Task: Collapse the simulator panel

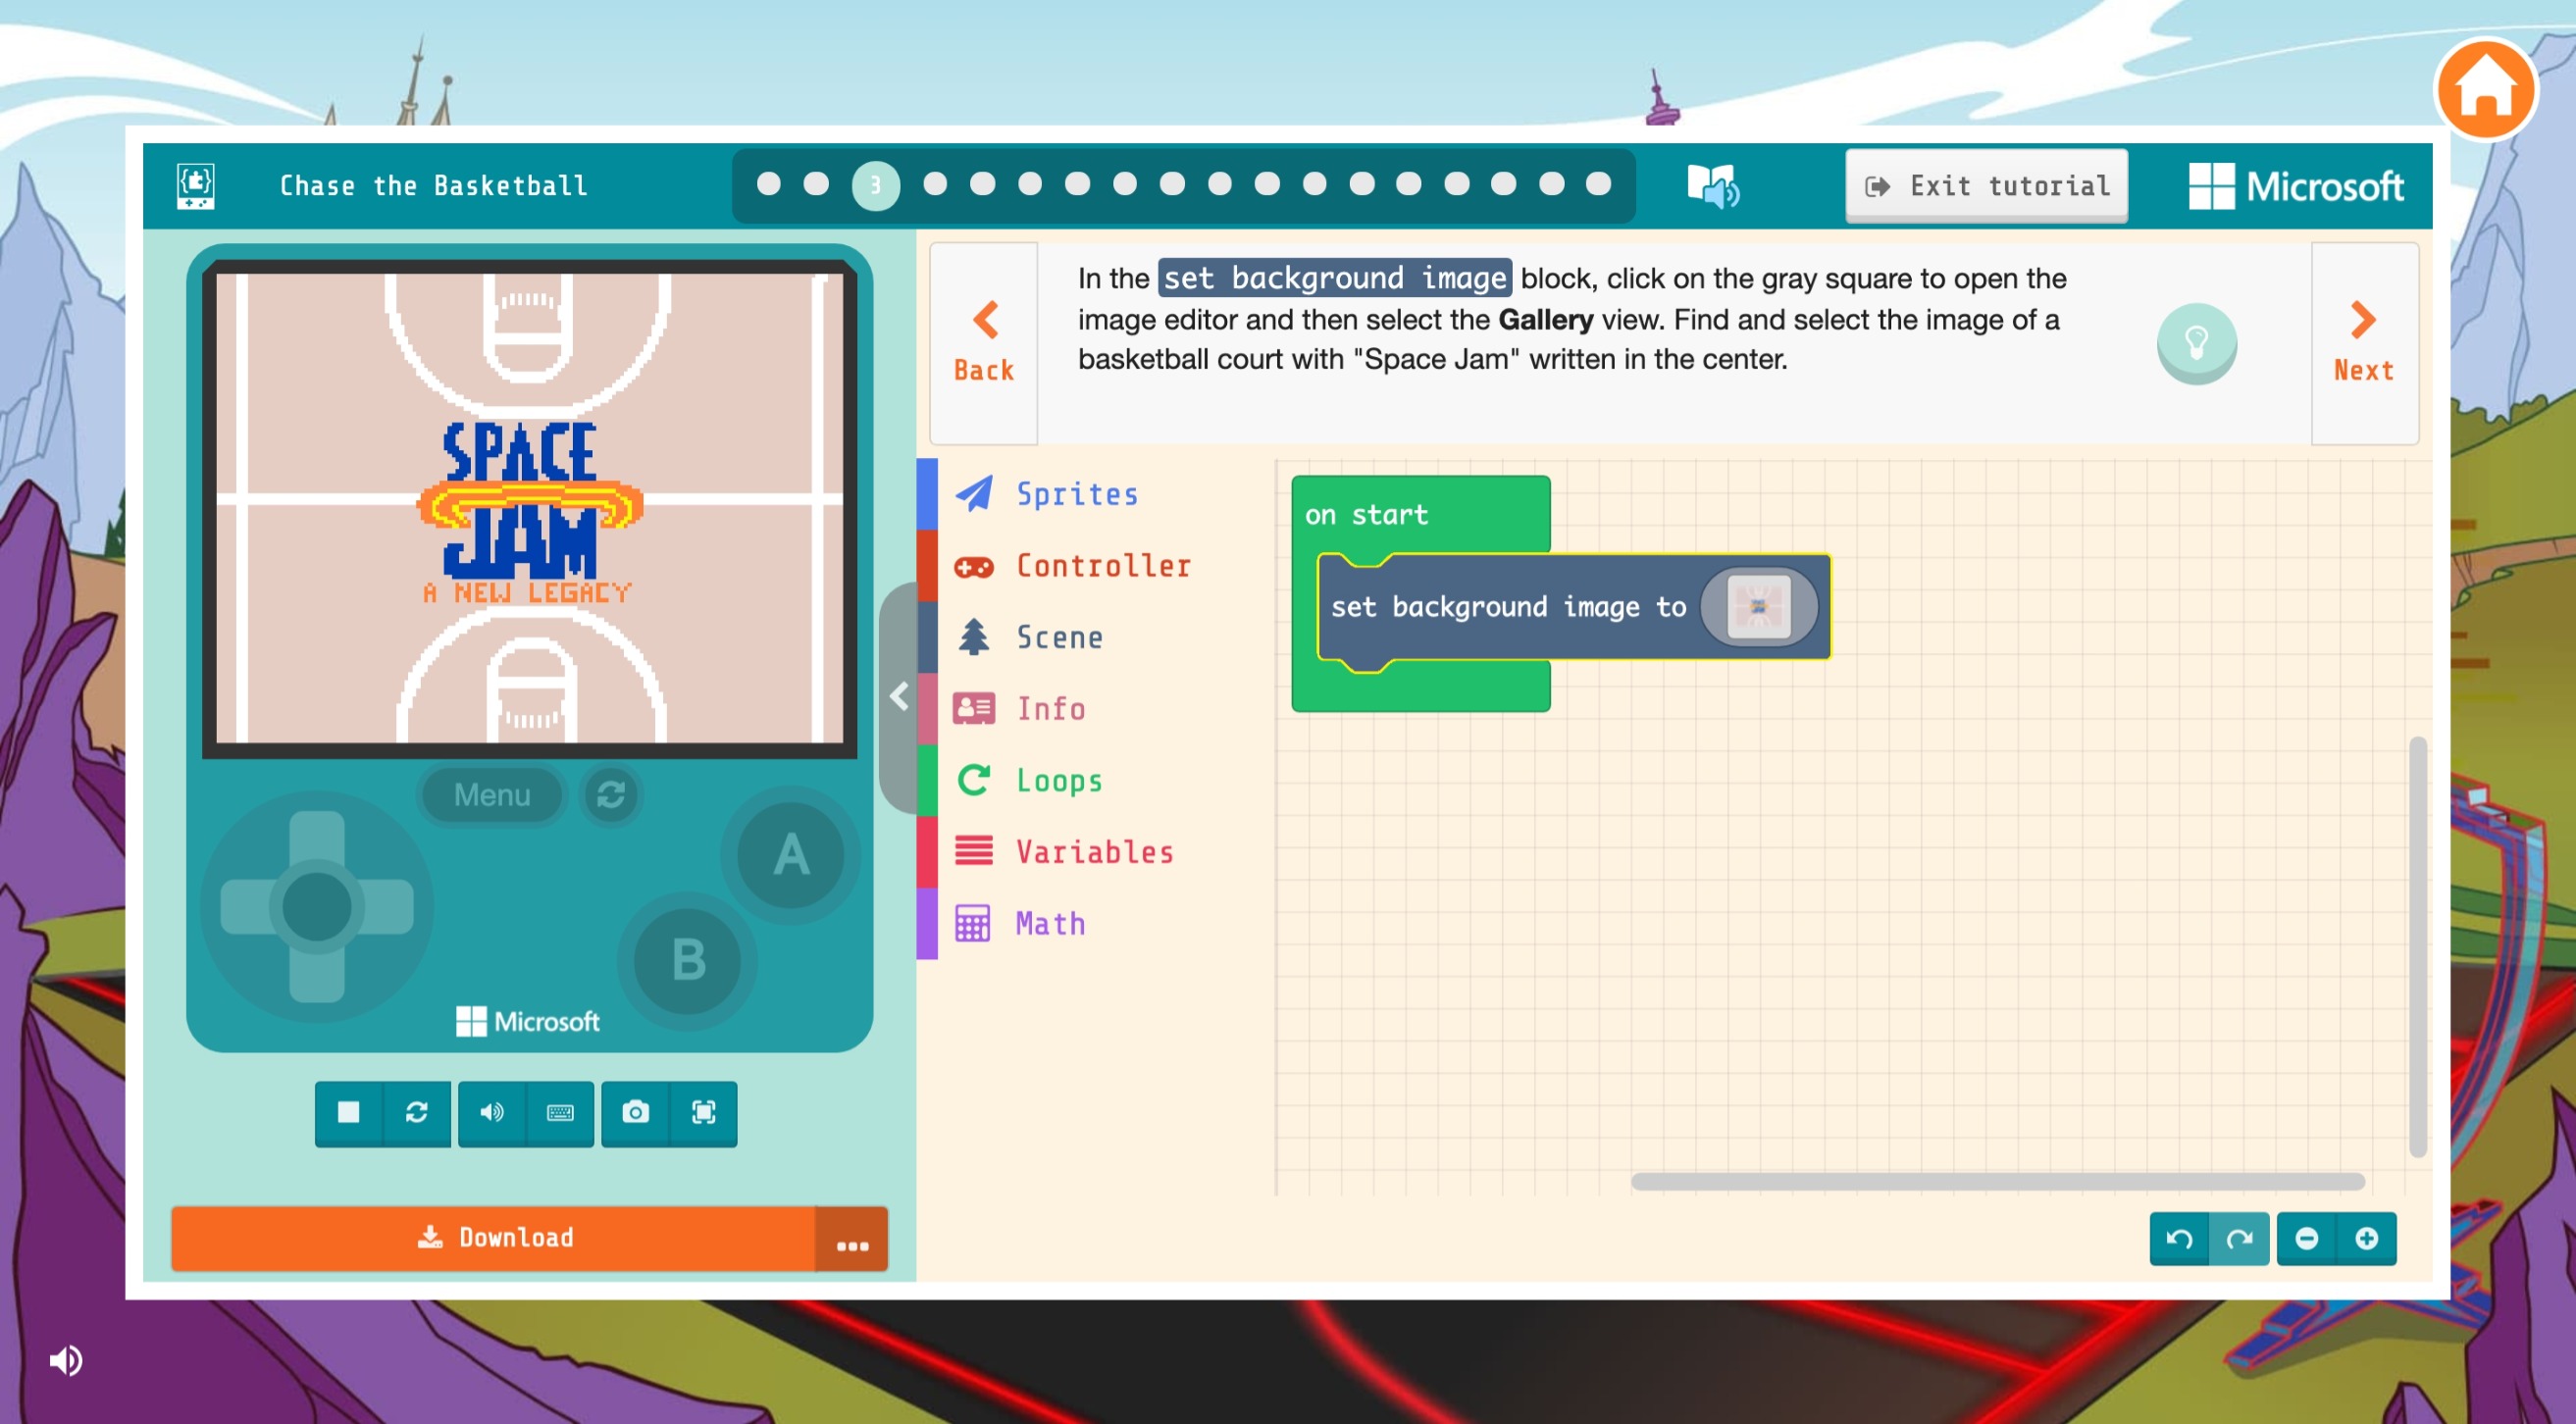Action: pos(899,696)
